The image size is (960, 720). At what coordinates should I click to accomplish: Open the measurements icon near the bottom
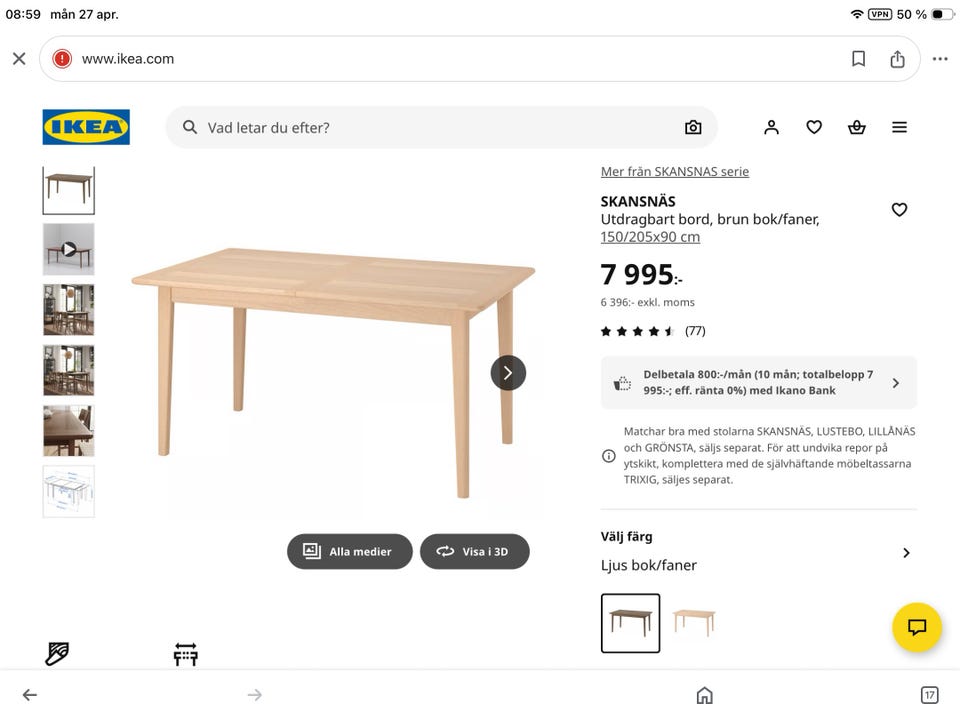(185, 654)
